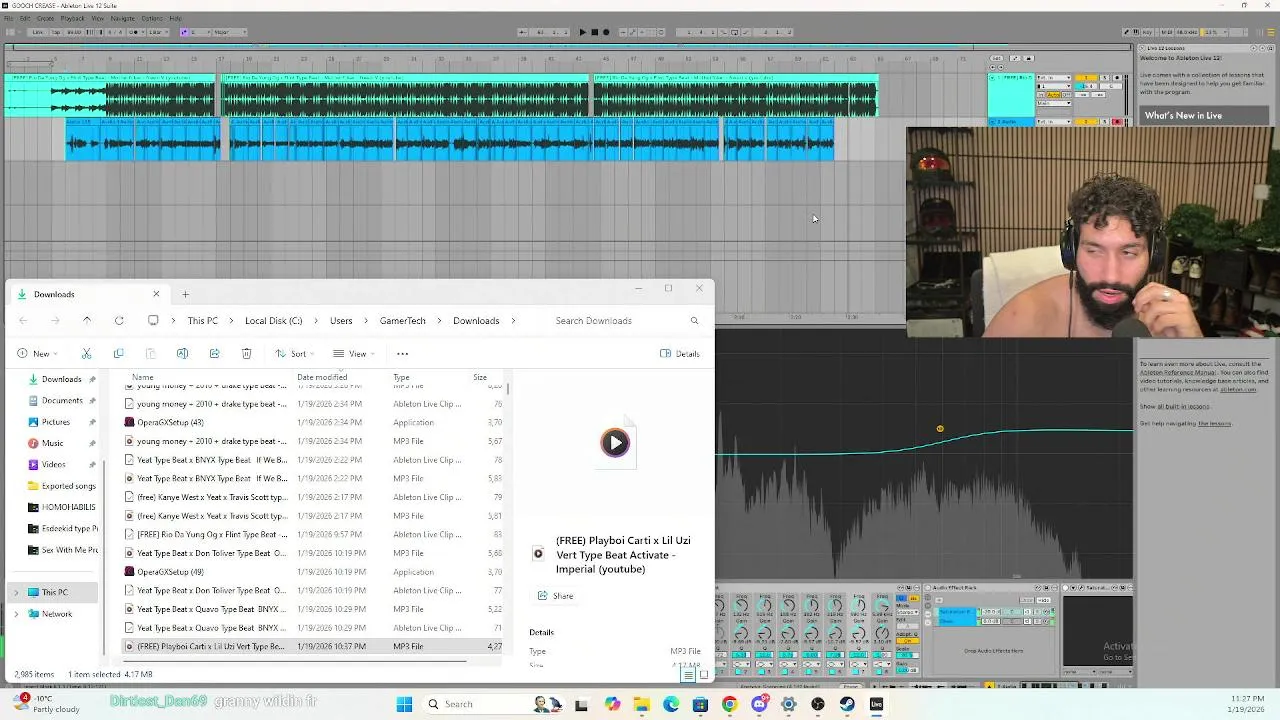Click Share button under the file preview

coord(556,596)
